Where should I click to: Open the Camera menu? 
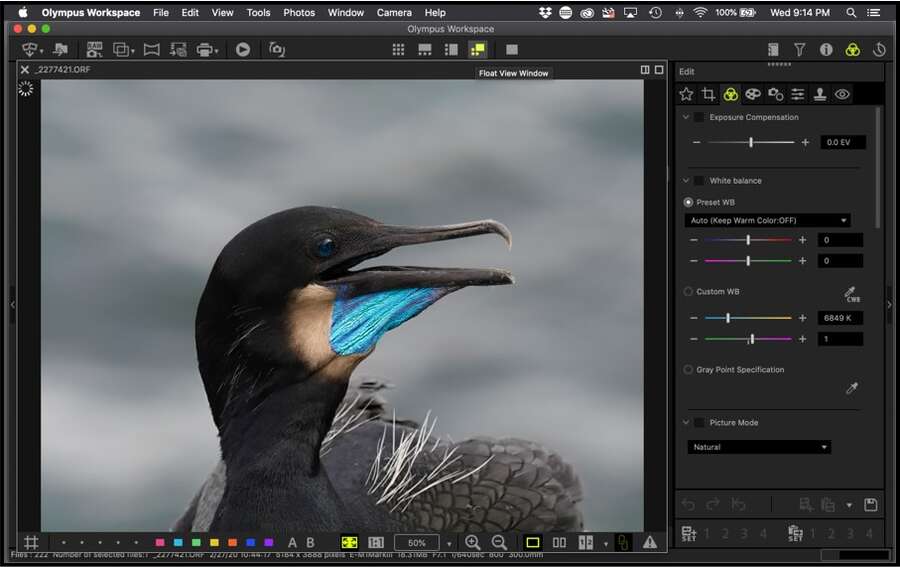click(x=394, y=13)
